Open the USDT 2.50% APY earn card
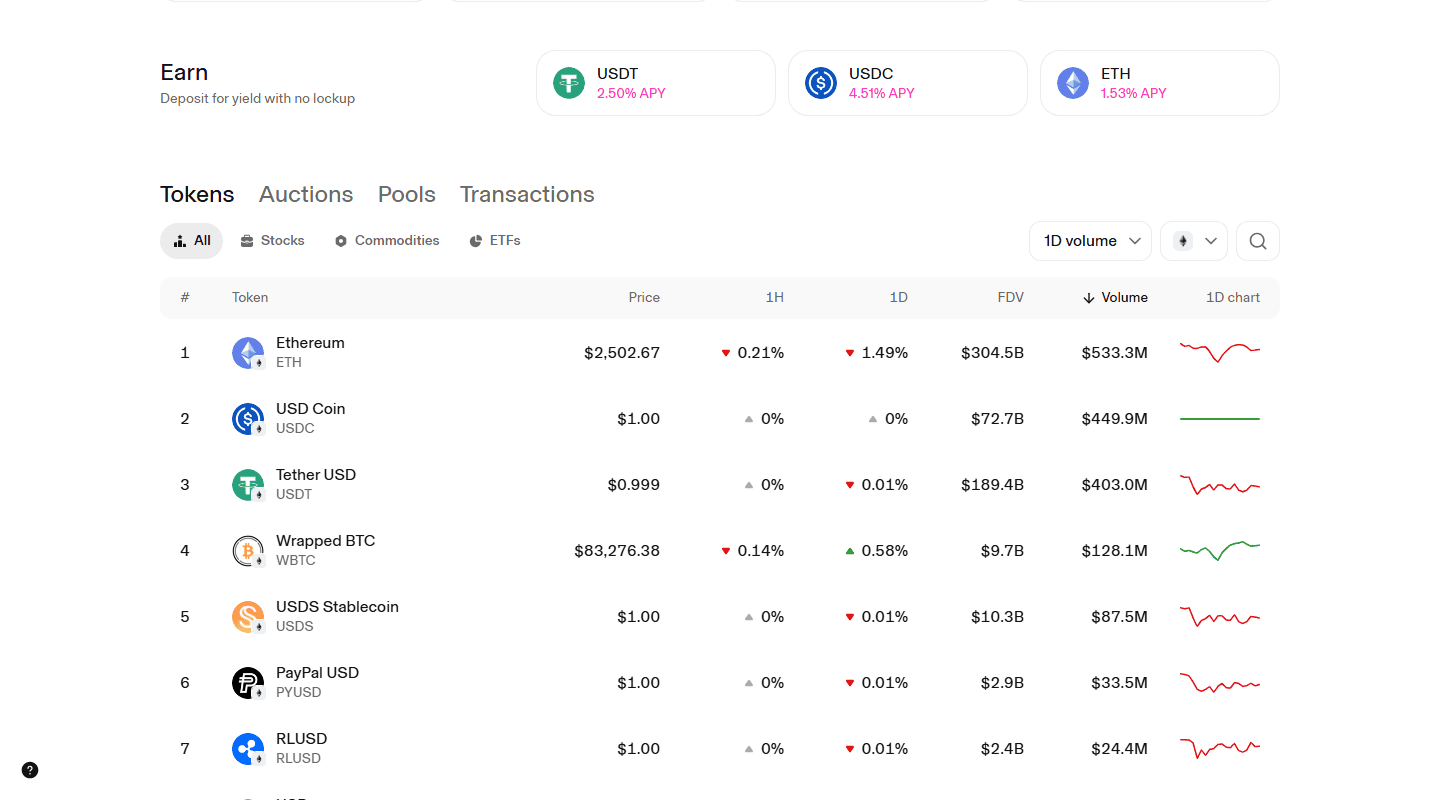This screenshot has height=800, width=1440. pyautogui.click(x=656, y=83)
